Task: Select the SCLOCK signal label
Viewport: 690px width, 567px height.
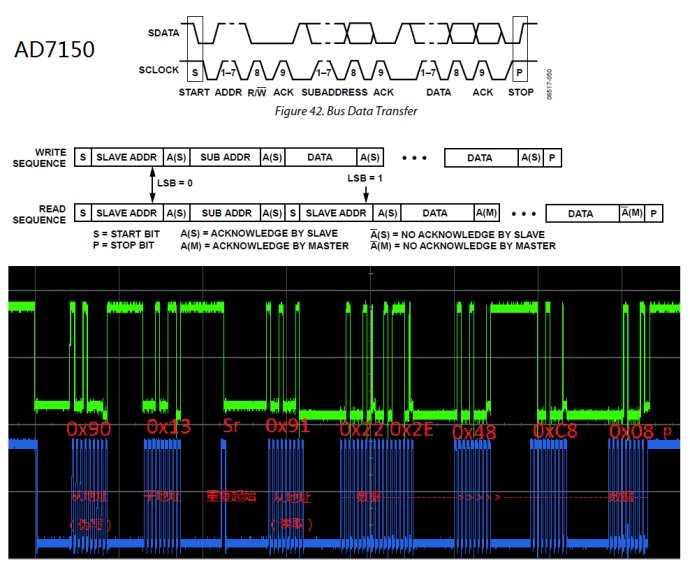Action: point(156,72)
